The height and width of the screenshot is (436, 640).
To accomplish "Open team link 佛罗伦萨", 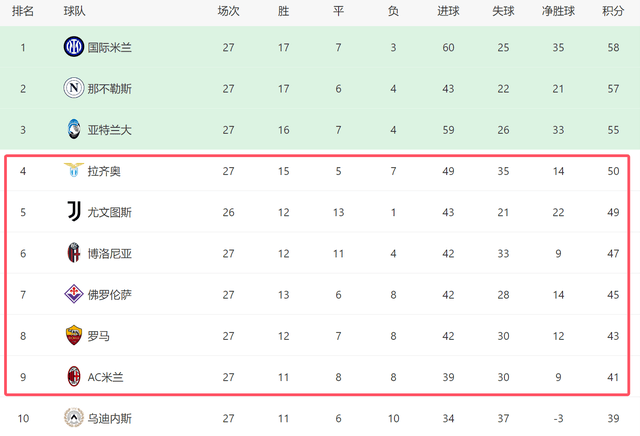I will [x=110, y=294].
